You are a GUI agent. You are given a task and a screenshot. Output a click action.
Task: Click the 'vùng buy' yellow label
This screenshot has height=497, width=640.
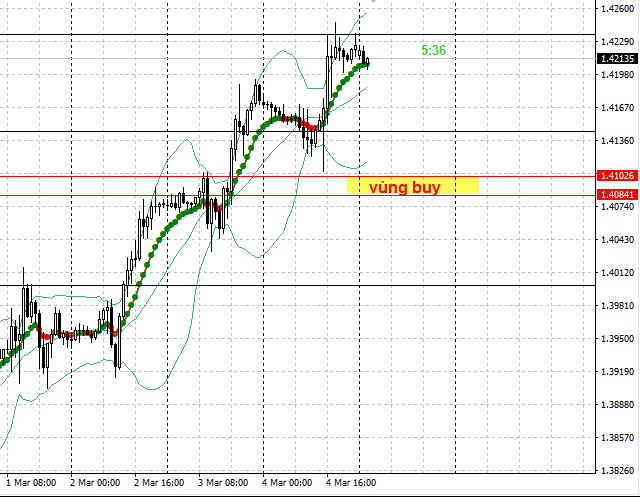pos(413,186)
